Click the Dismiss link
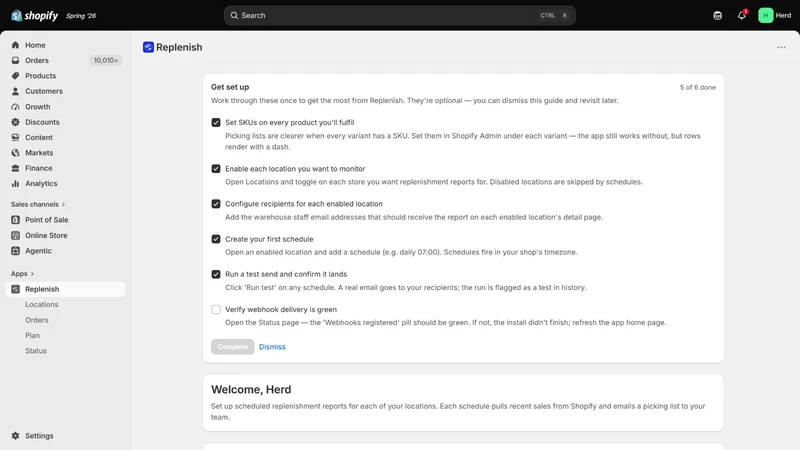This screenshot has height=450, width=800. [x=272, y=347]
